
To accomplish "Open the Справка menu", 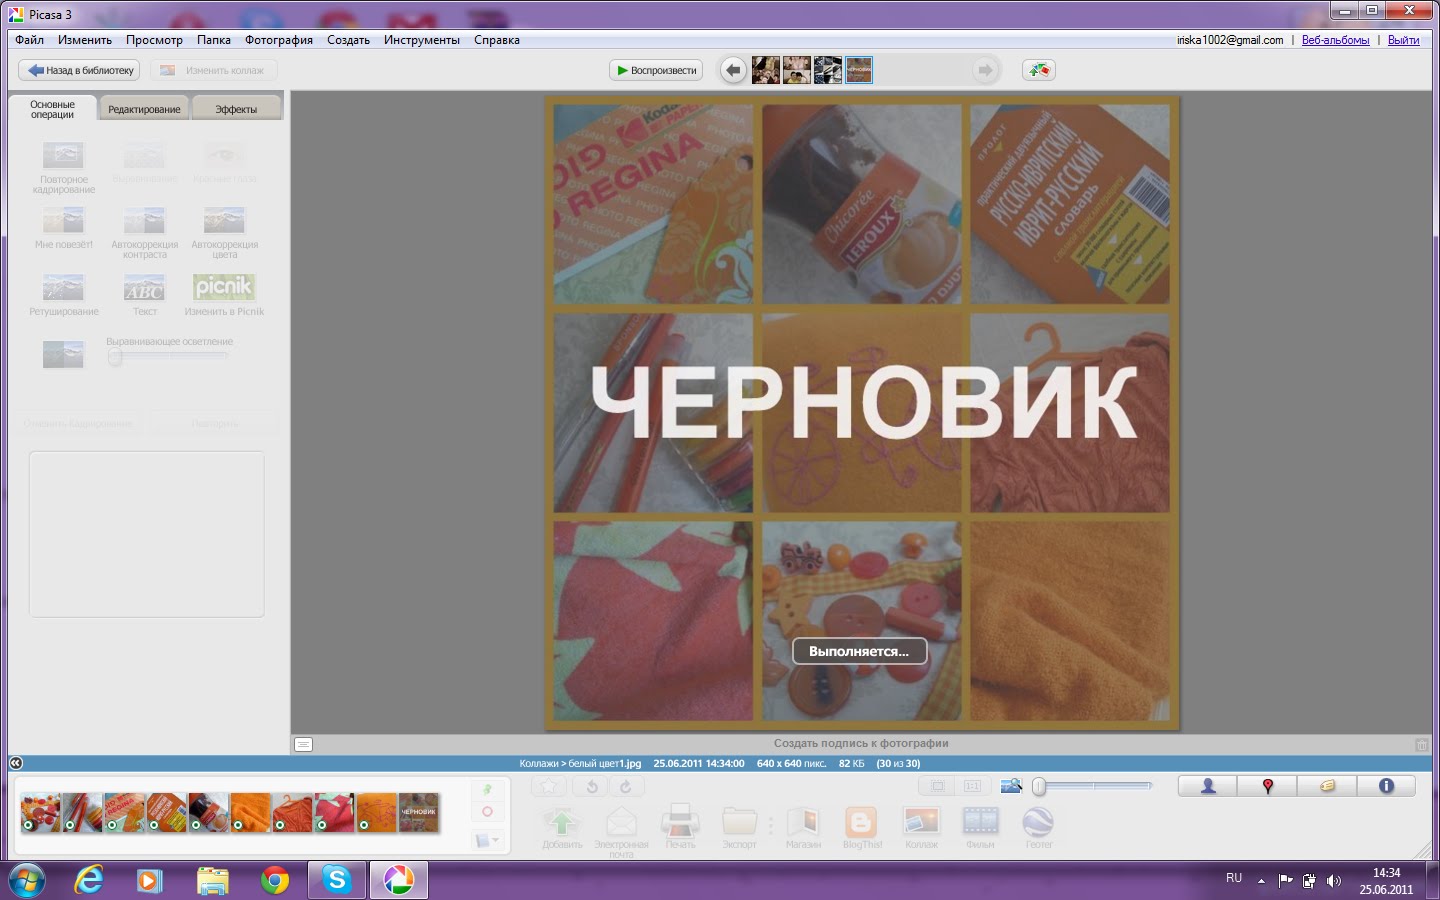I will pyautogui.click(x=497, y=40).
